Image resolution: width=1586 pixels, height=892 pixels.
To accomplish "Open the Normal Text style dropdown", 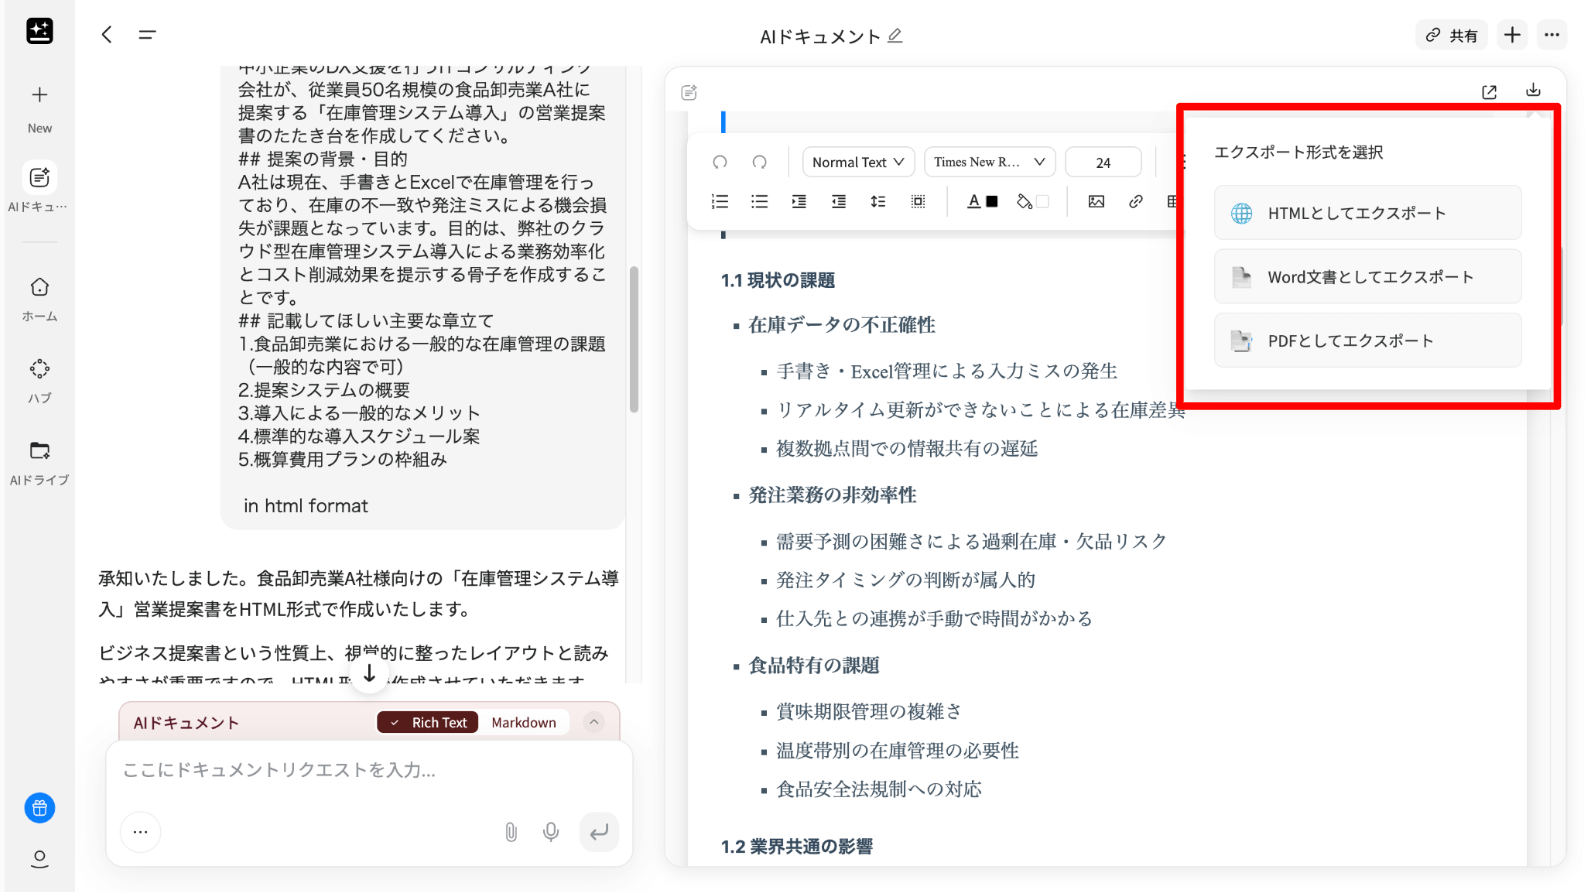I will point(858,162).
